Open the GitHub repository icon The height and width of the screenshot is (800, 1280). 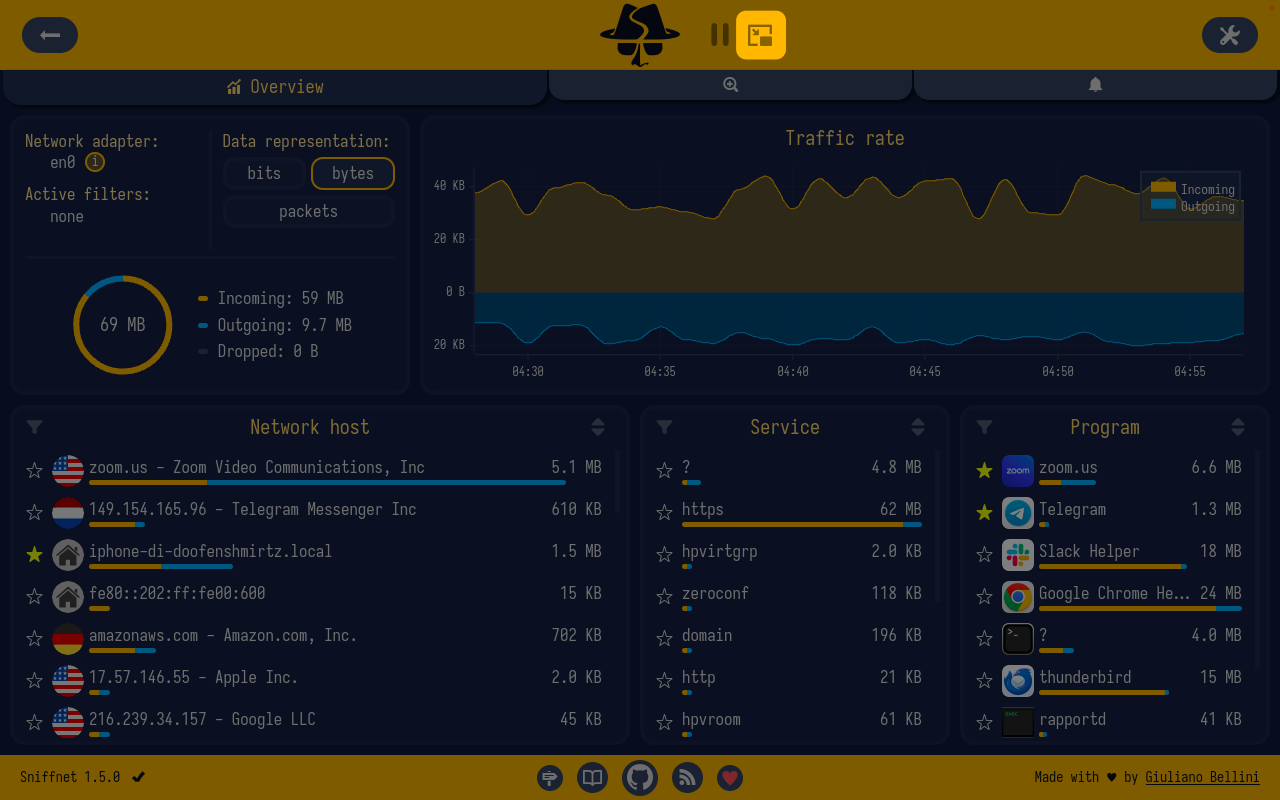[640, 777]
